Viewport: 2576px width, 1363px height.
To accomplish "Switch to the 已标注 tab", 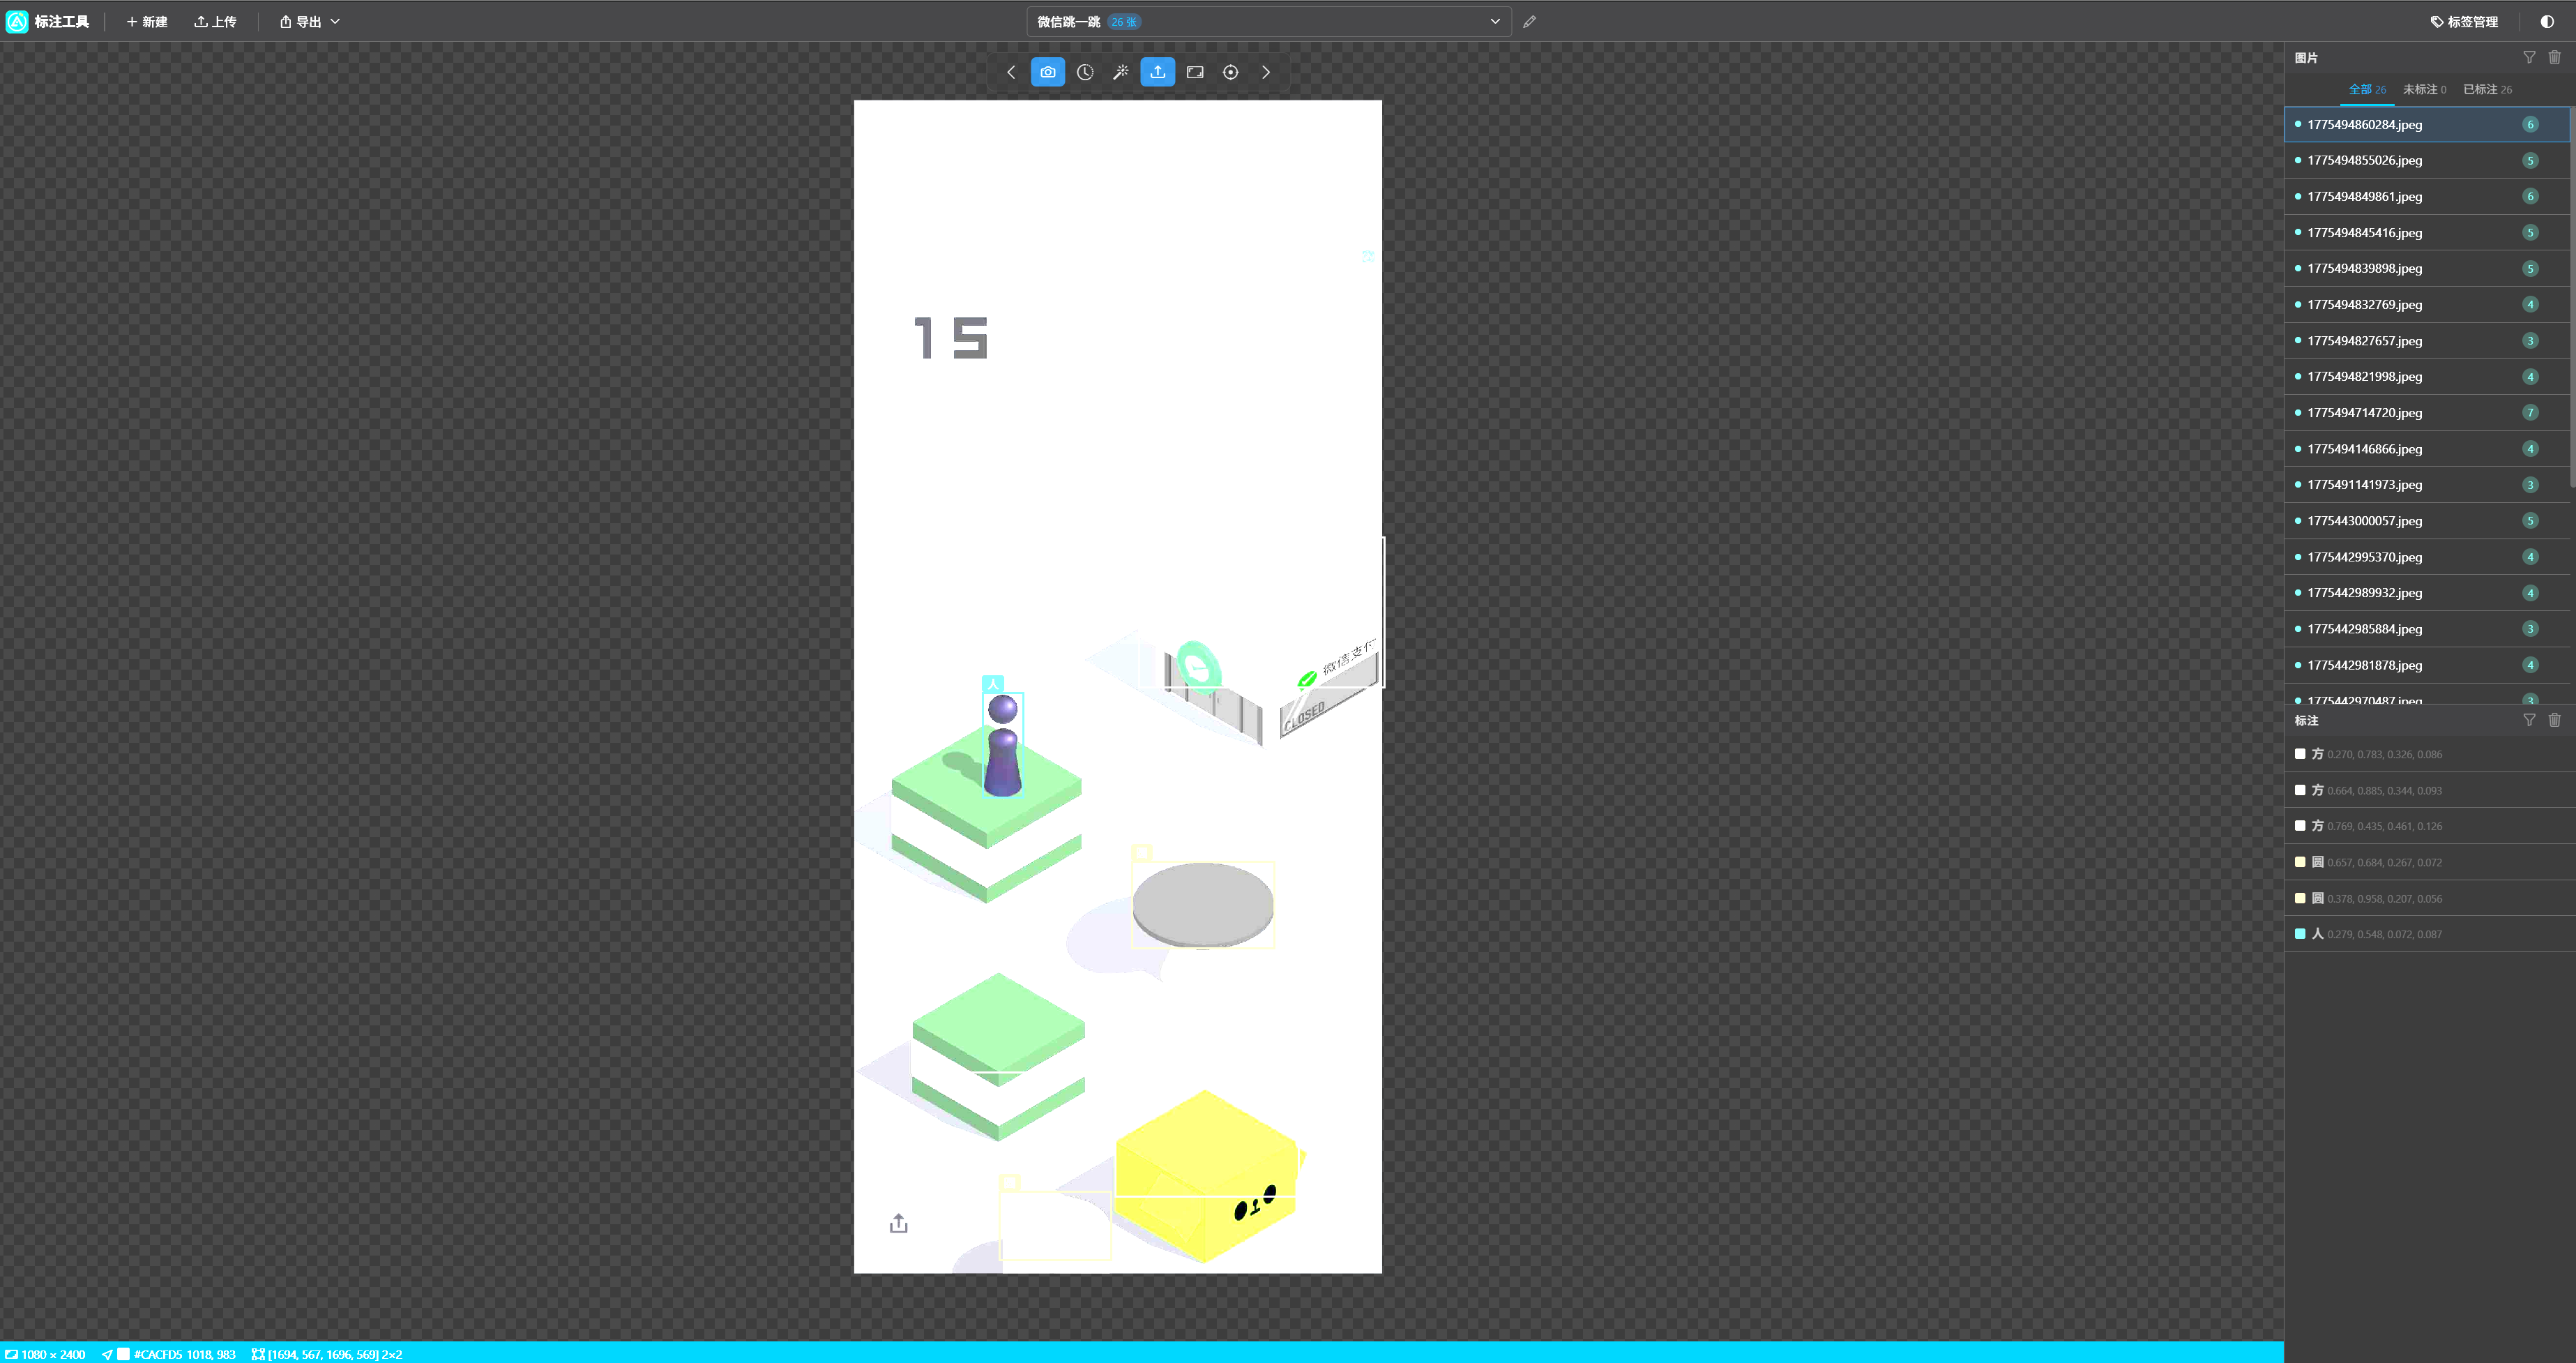I will (2486, 89).
